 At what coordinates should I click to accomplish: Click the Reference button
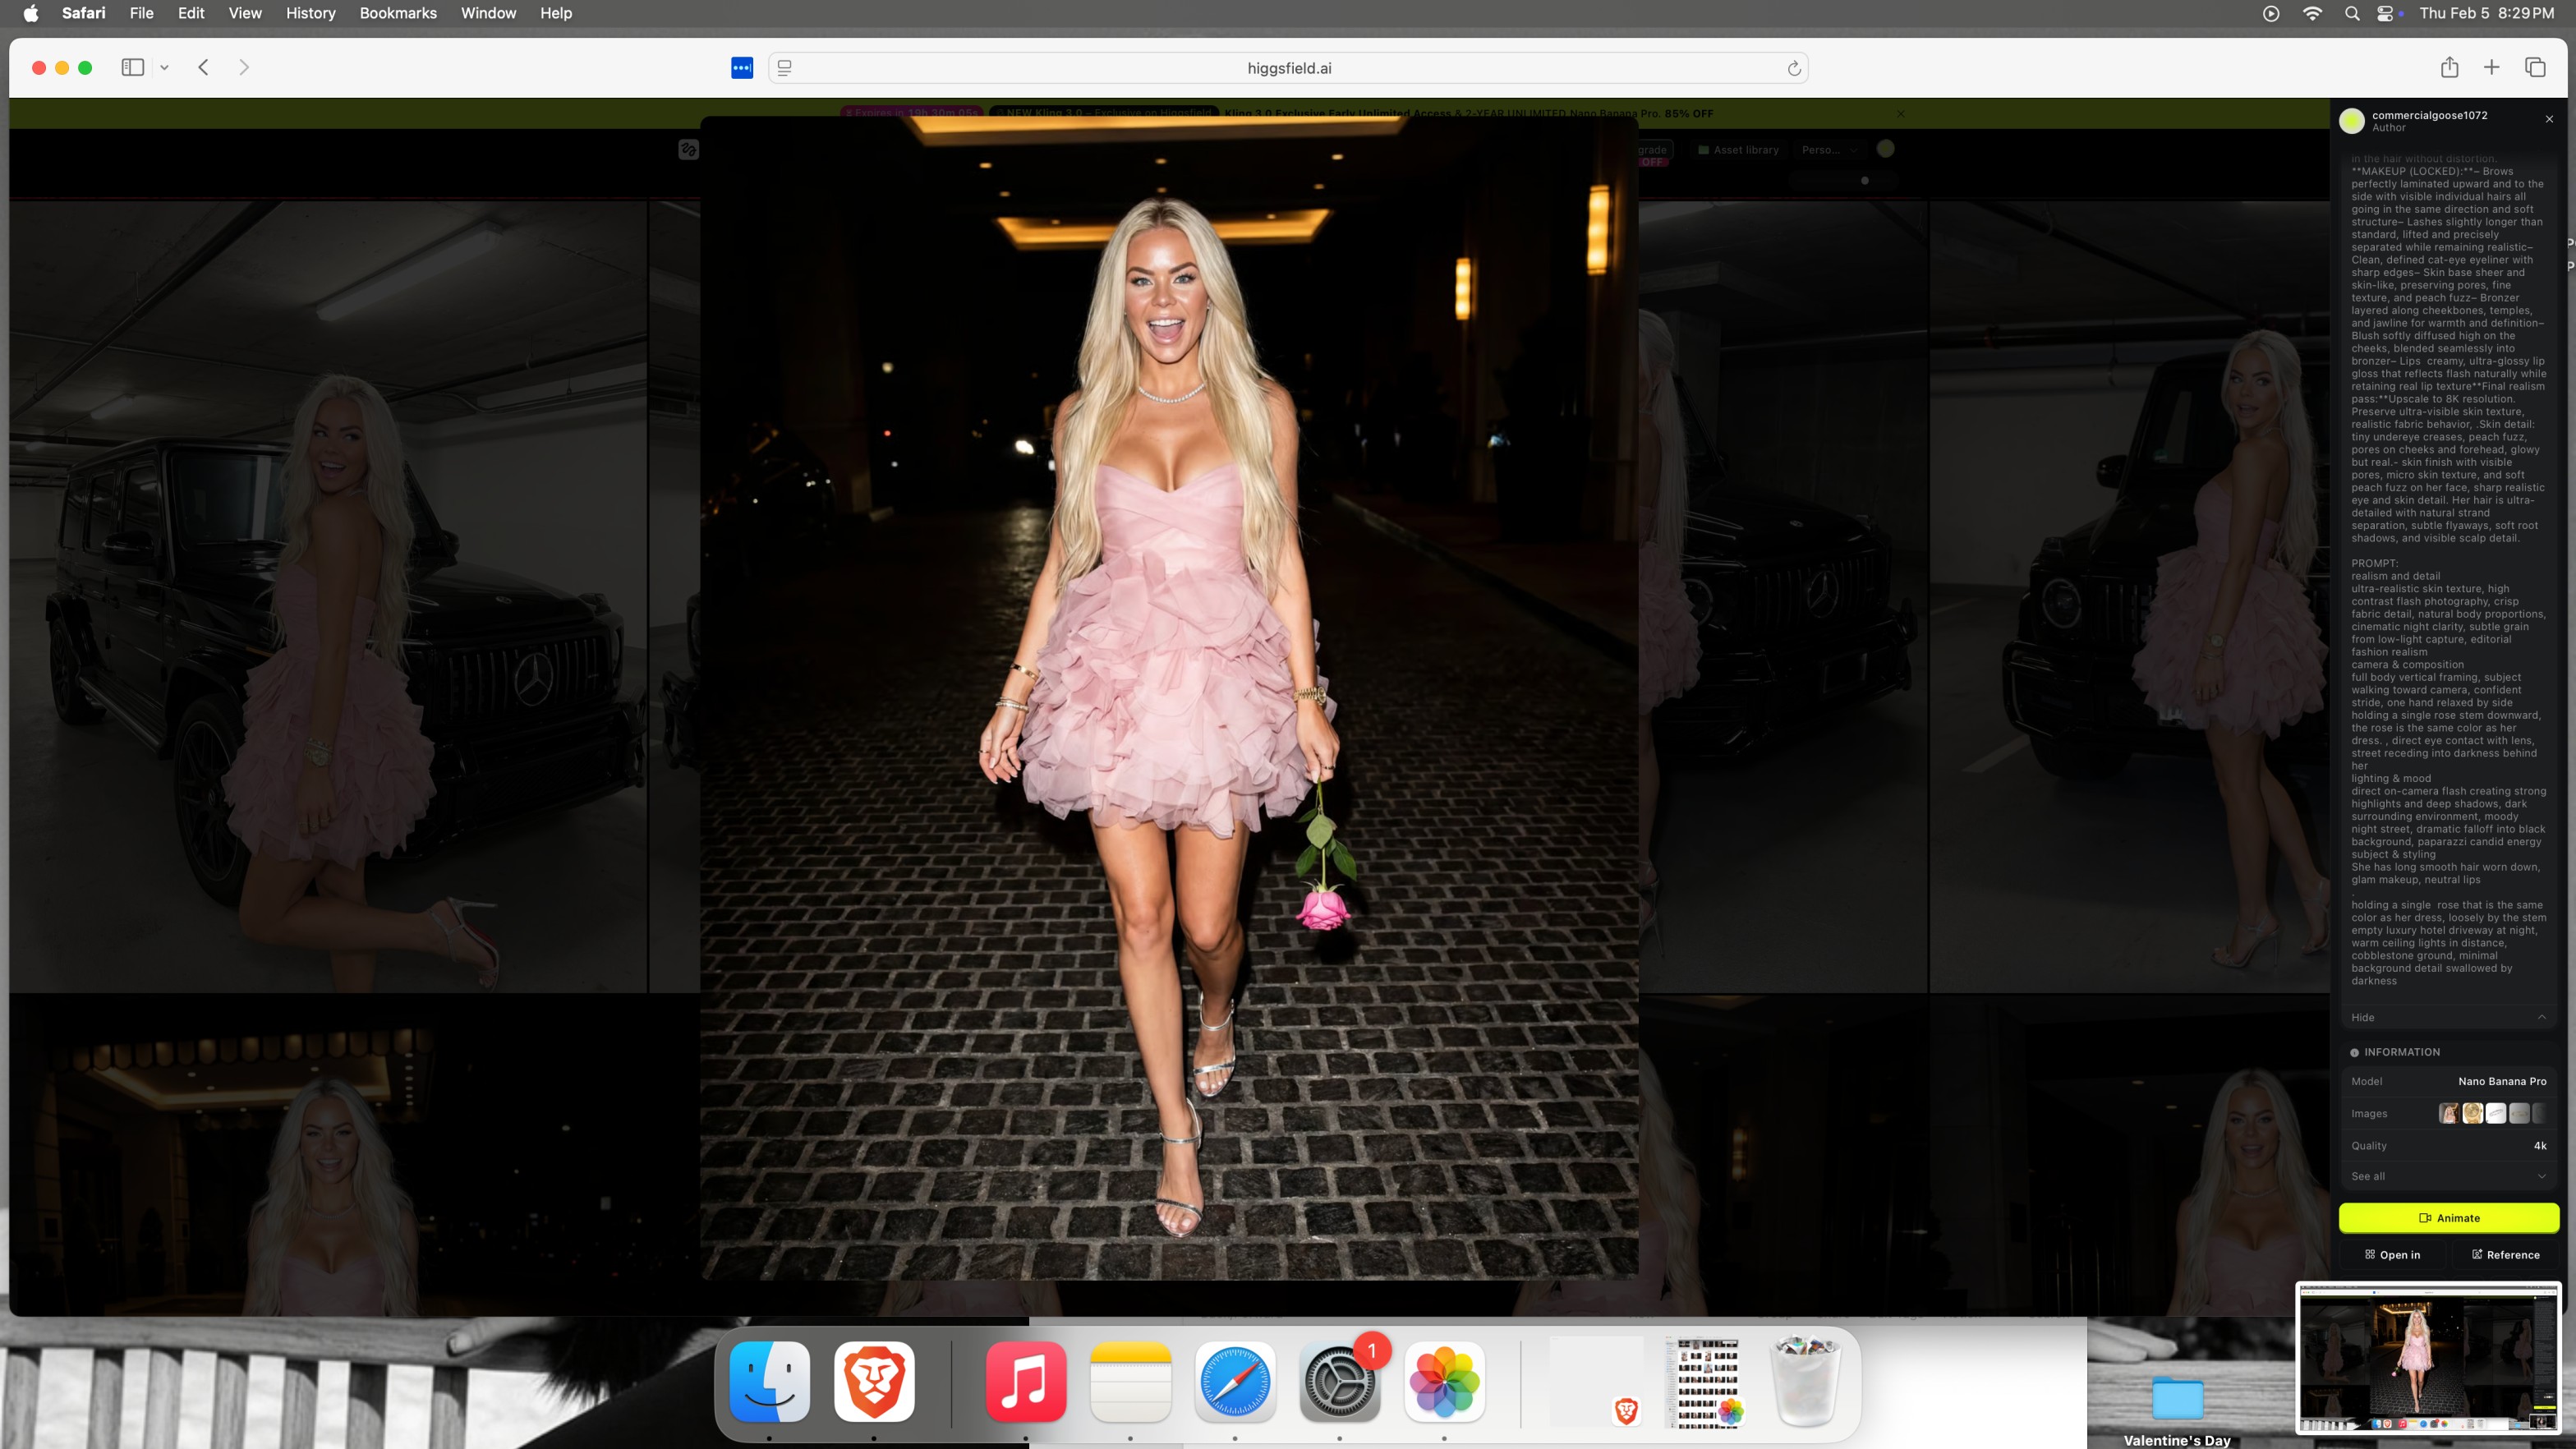coord(2505,1254)
